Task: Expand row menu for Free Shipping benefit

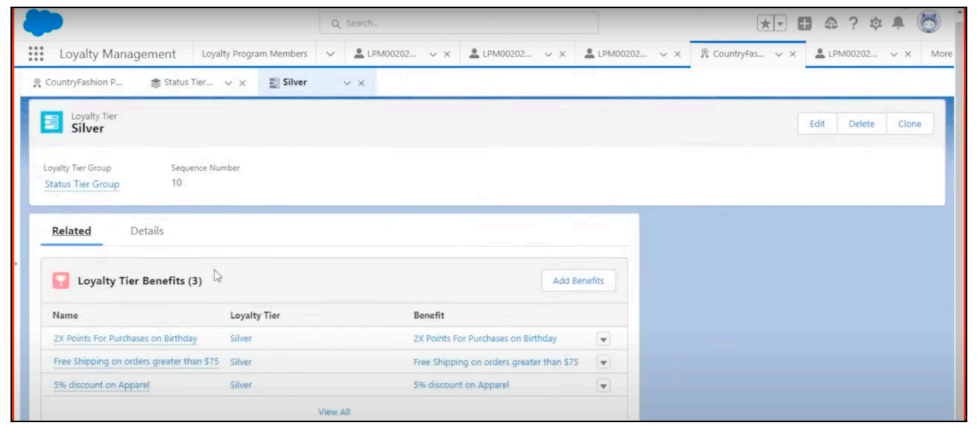Action: [x=603, y=362]
